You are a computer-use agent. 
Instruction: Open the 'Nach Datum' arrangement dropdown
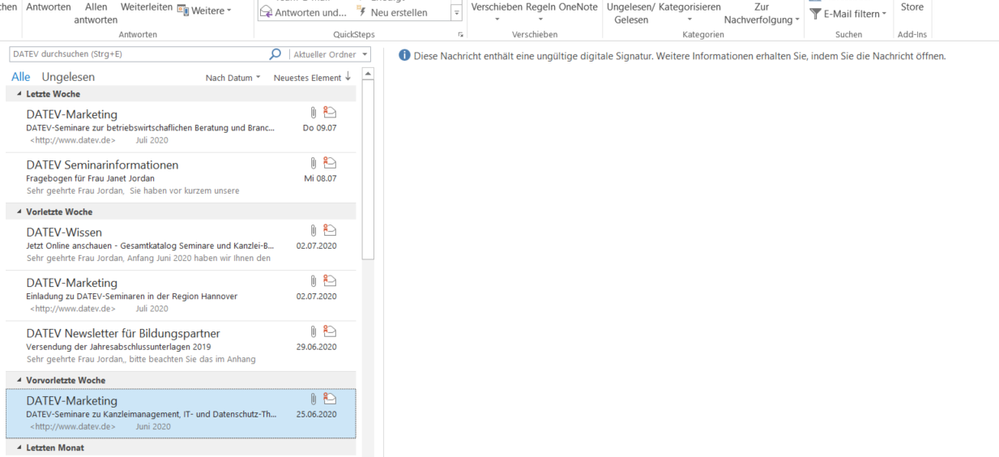233,78
